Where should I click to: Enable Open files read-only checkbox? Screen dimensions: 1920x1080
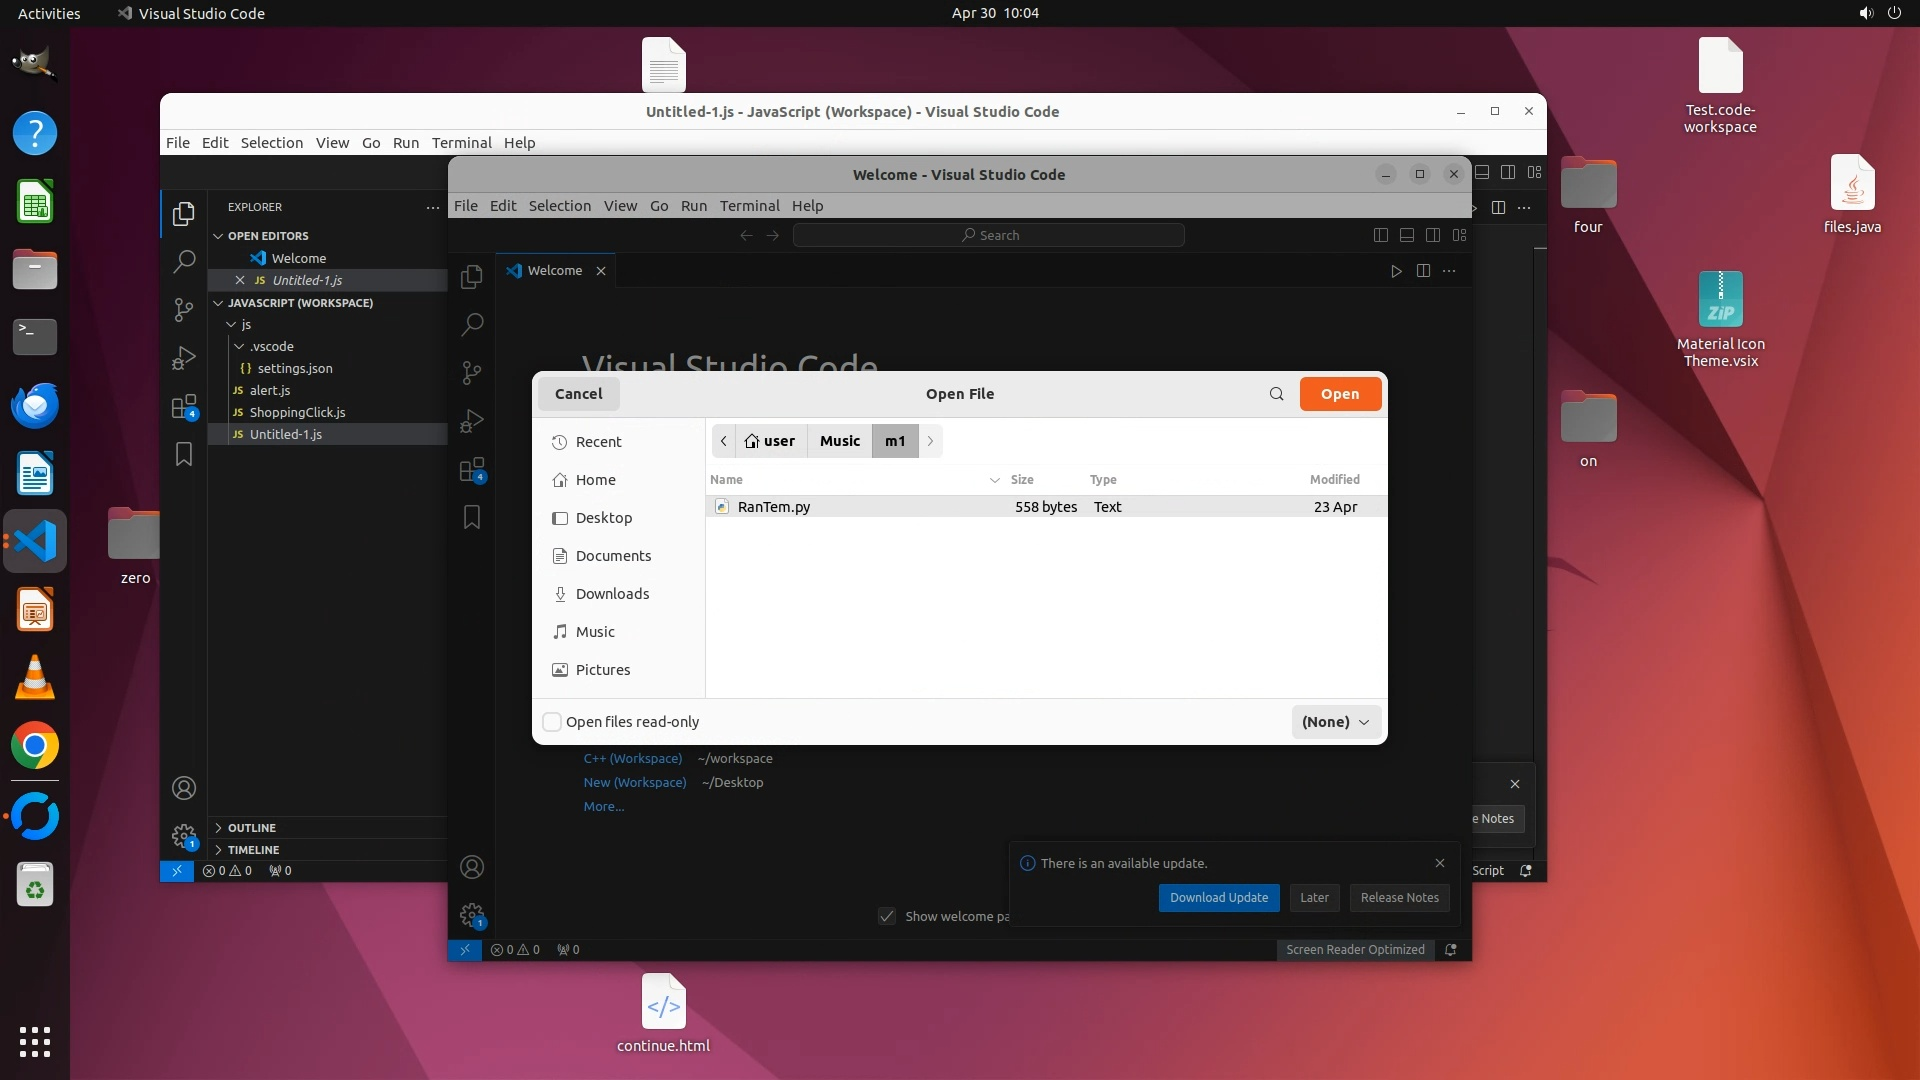click(552, 722)
